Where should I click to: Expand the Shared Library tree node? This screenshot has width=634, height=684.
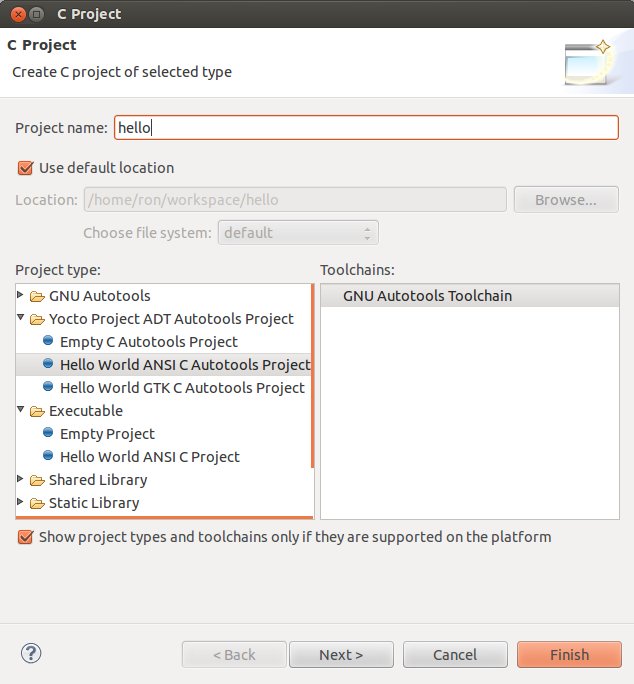[21, 480]
